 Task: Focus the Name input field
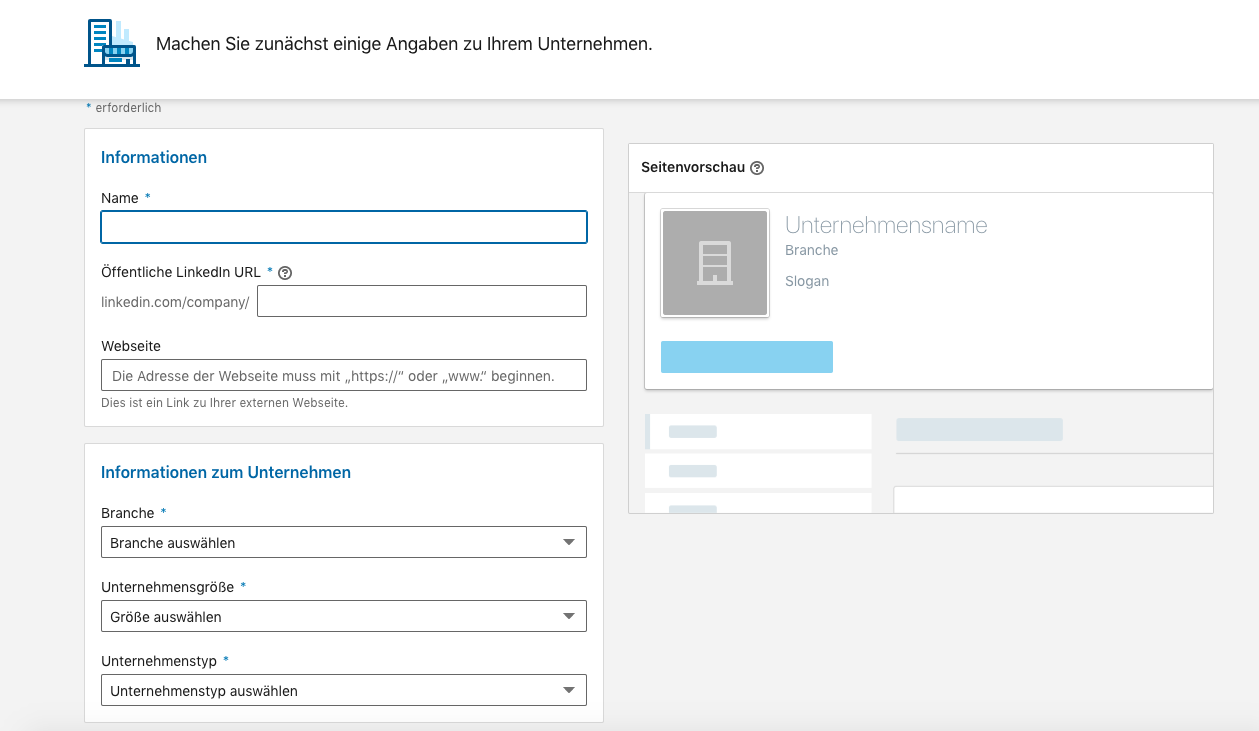click(x=344, y=227)
